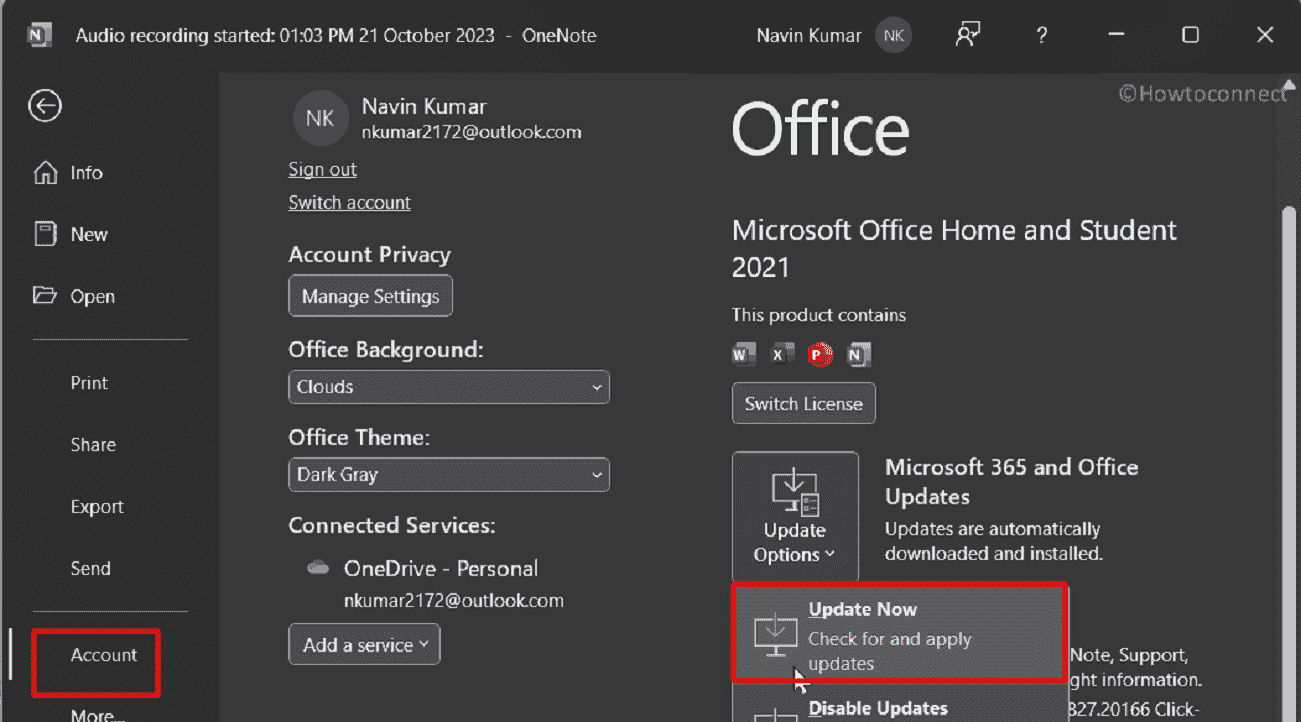The width and height of the screenshot is (1301, 722).
Task: Open the Share page
Action: pyautogui.click(x=93, y=445)
